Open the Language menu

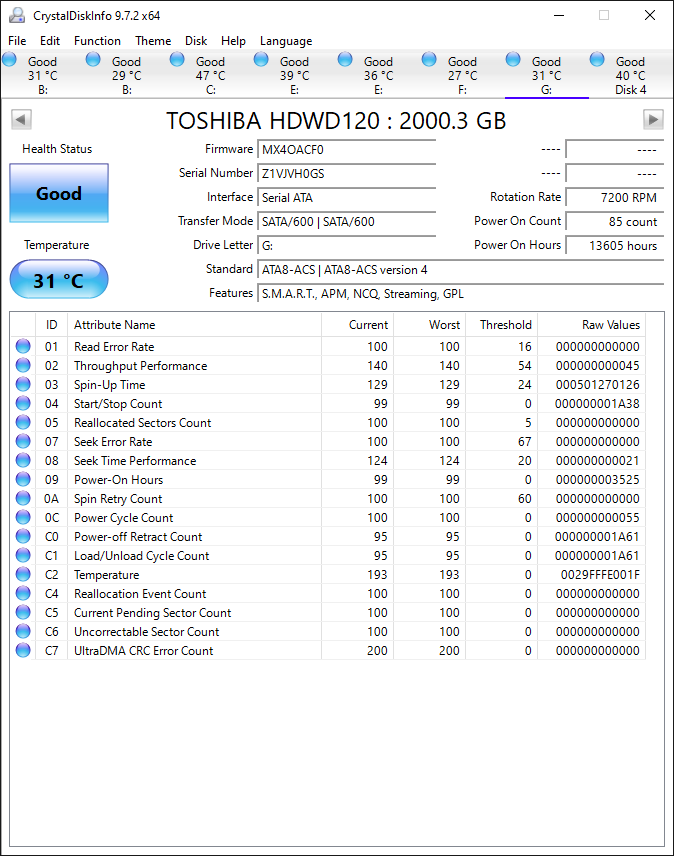pos(286,41)
